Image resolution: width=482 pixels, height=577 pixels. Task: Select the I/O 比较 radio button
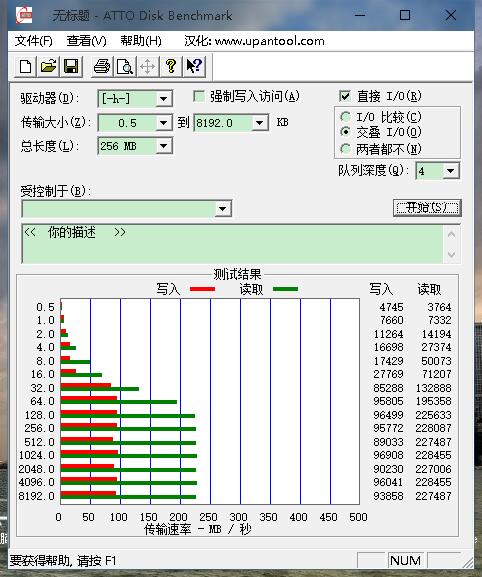click(345, 117)
